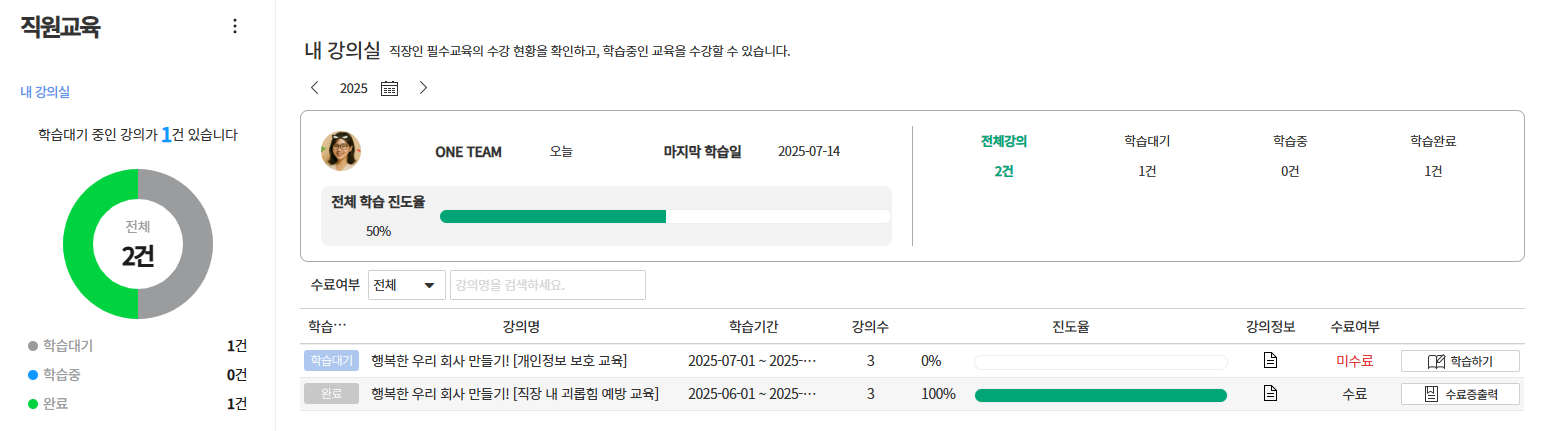Click the calendar icon next to 2025
This screenshot has width=1546, height=431.
pos(390,88)
